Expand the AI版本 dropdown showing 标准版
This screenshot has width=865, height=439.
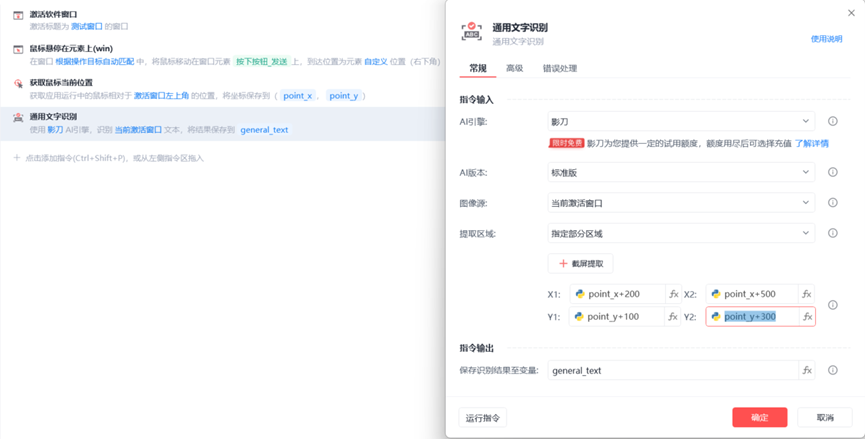pyautogui.click(x=680, y=172)
